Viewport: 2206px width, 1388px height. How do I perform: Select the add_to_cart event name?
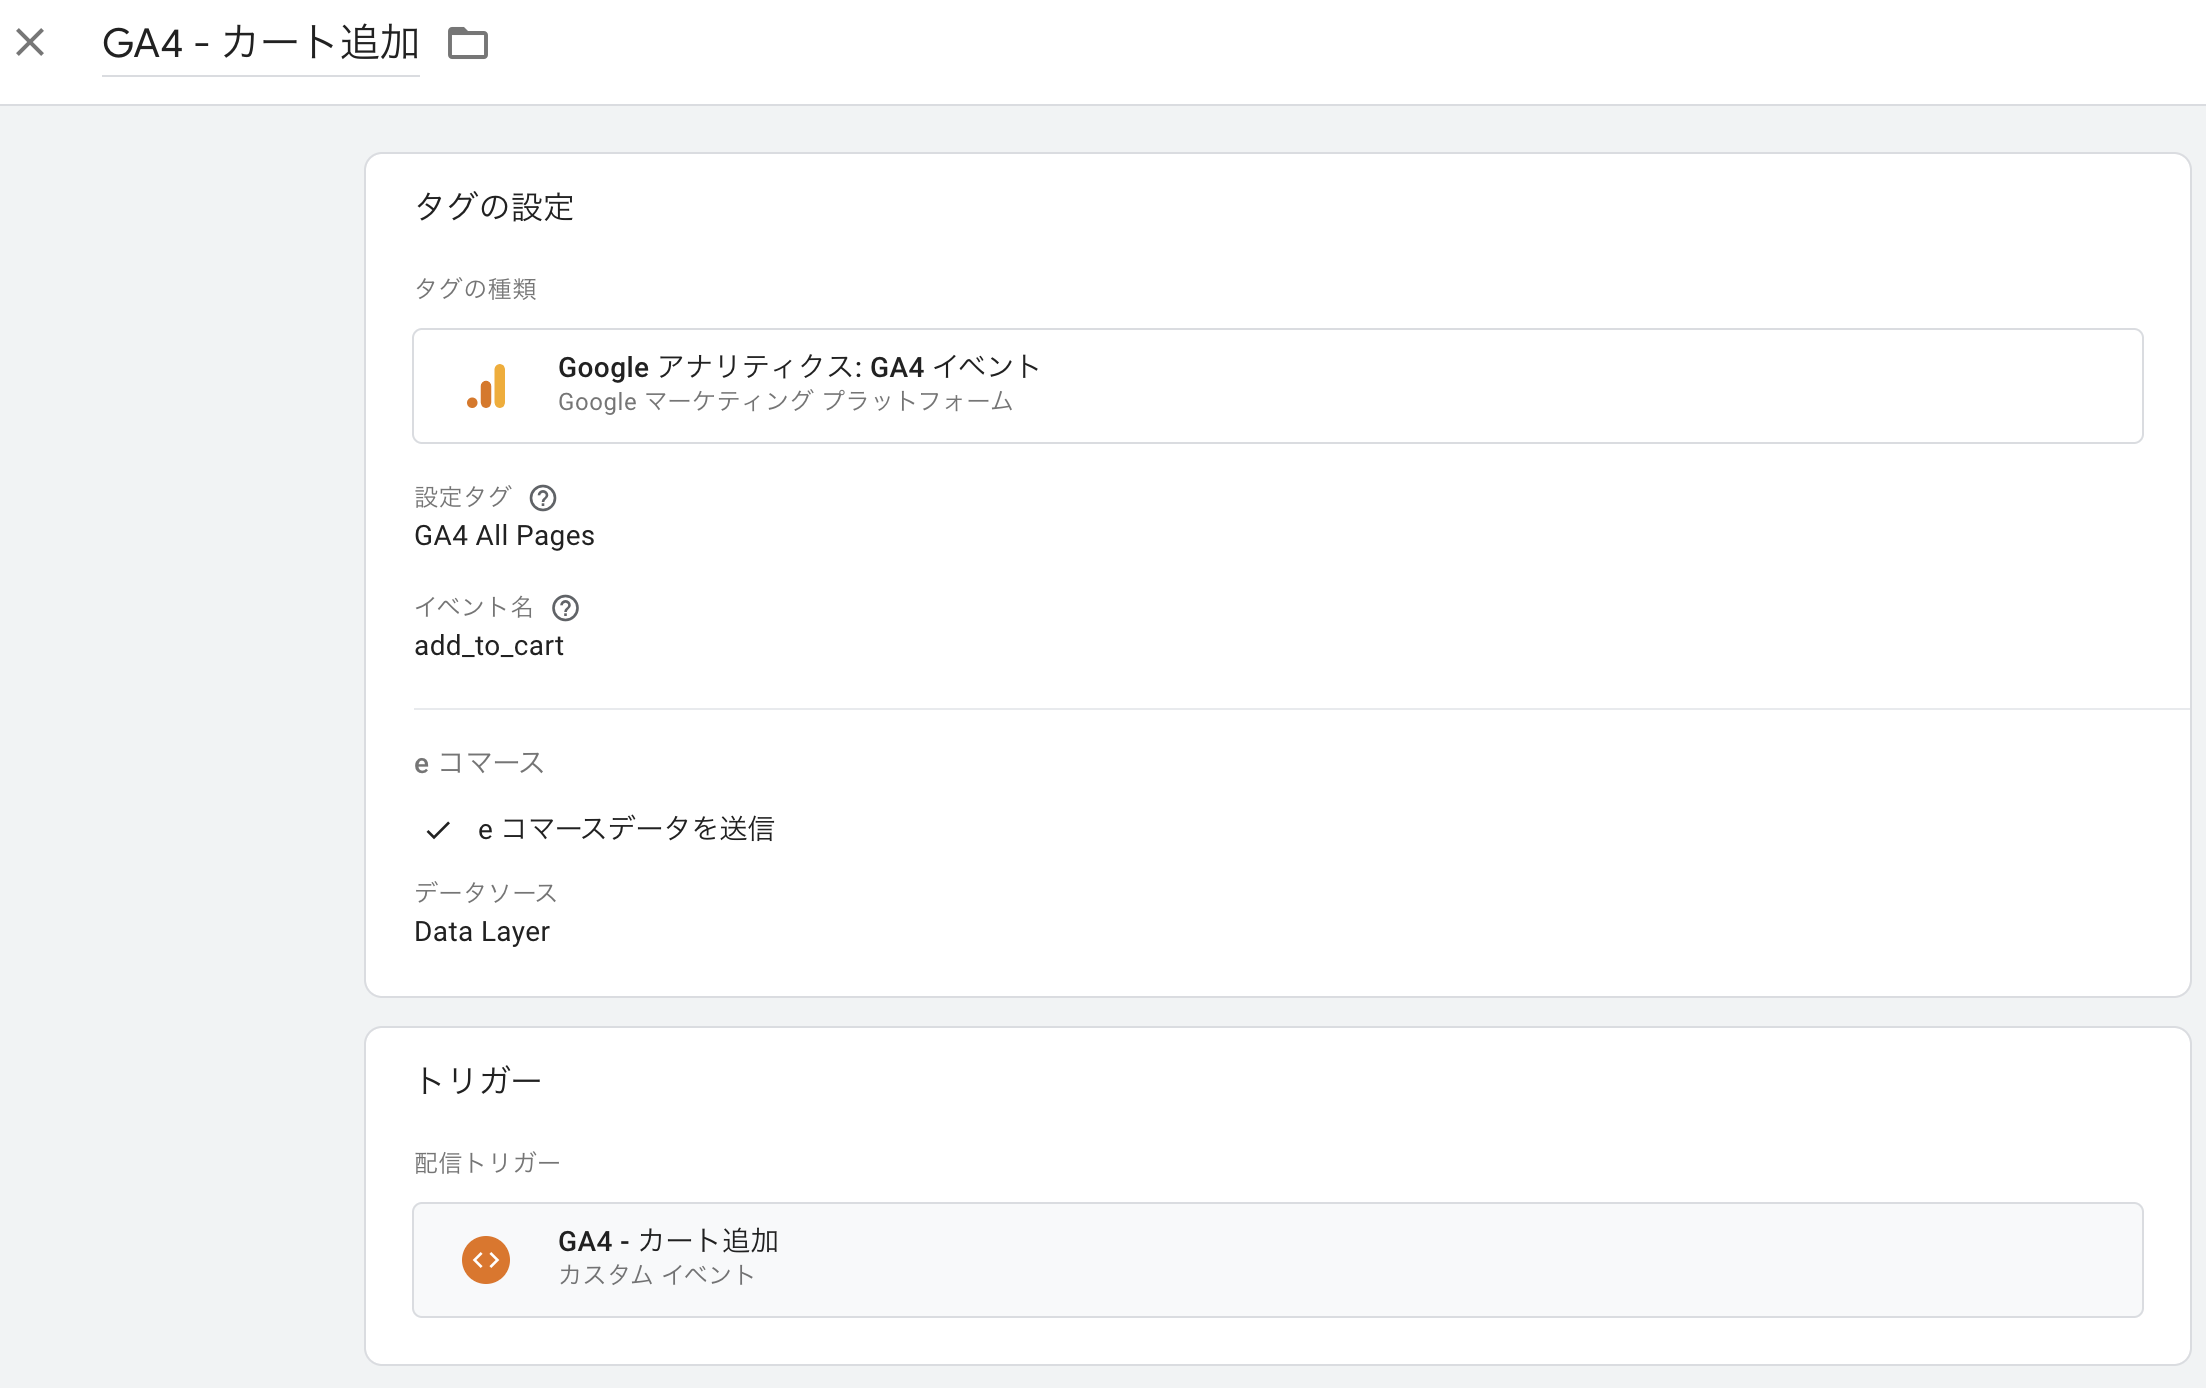click(489, 646)
